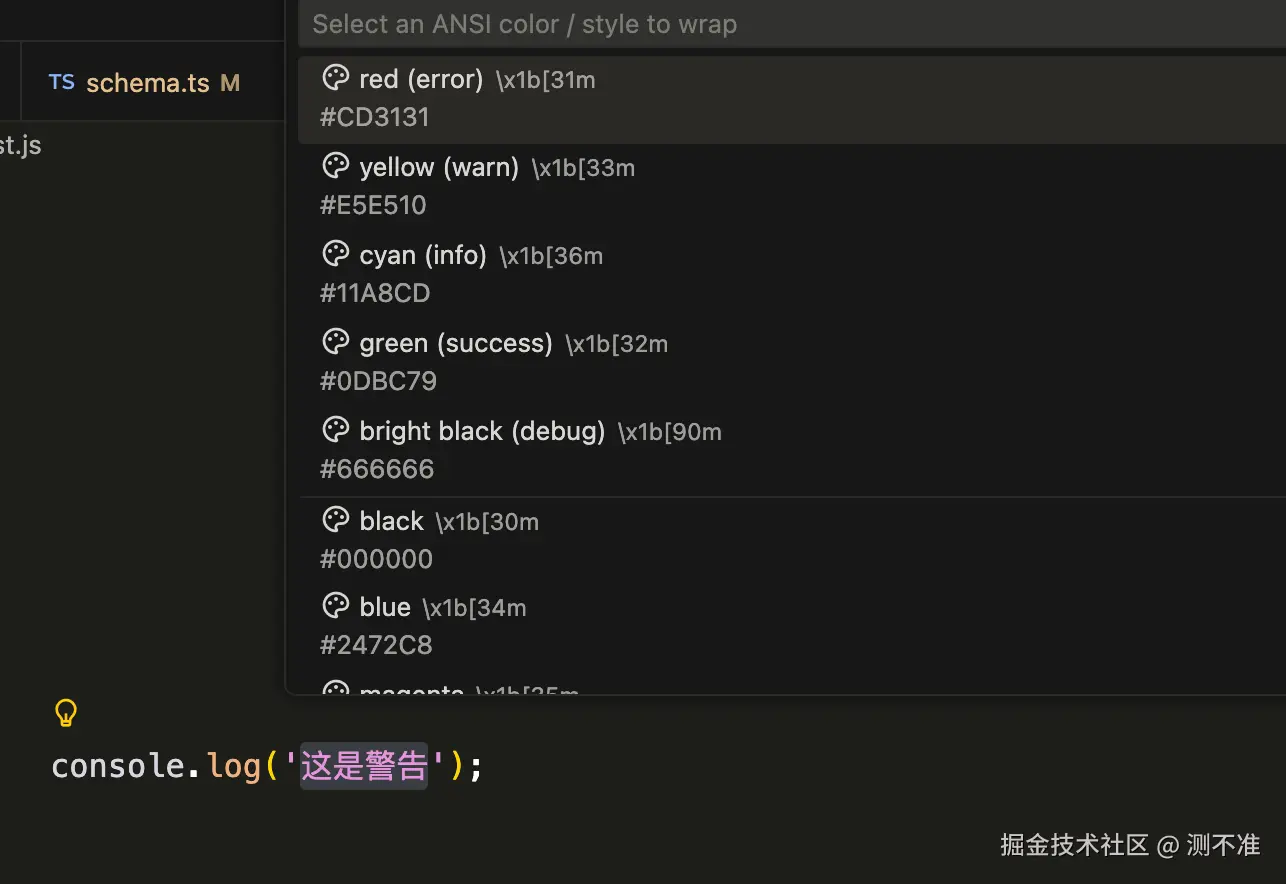Select the red (error) color option
Screen dimensions: 1286x884
tap(792, 99)
